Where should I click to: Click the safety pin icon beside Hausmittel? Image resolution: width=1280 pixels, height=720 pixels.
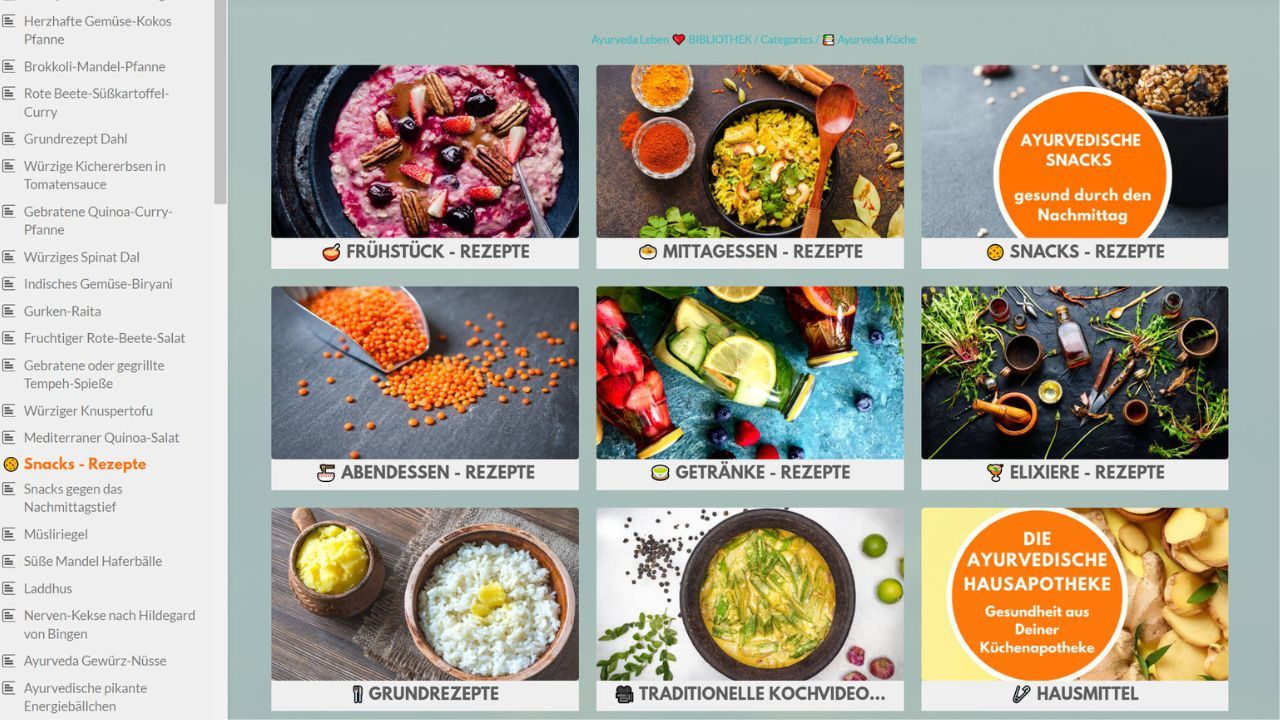point(1021,694)
